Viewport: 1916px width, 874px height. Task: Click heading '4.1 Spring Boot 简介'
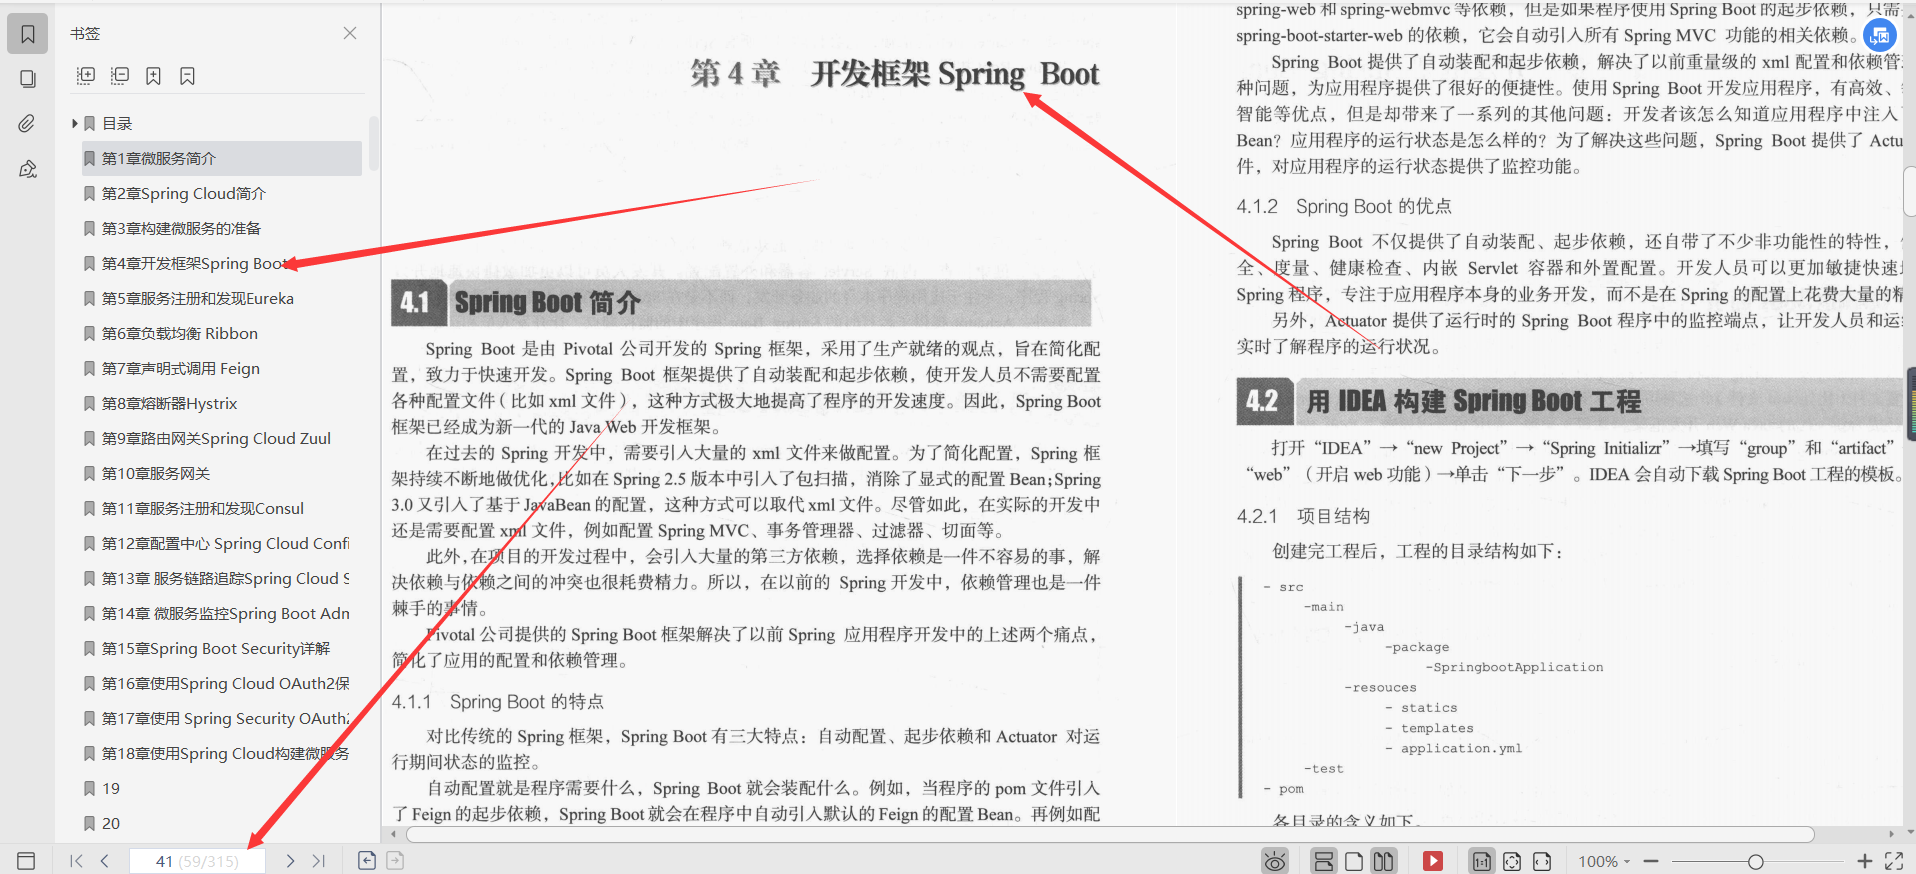coord(741,302)
